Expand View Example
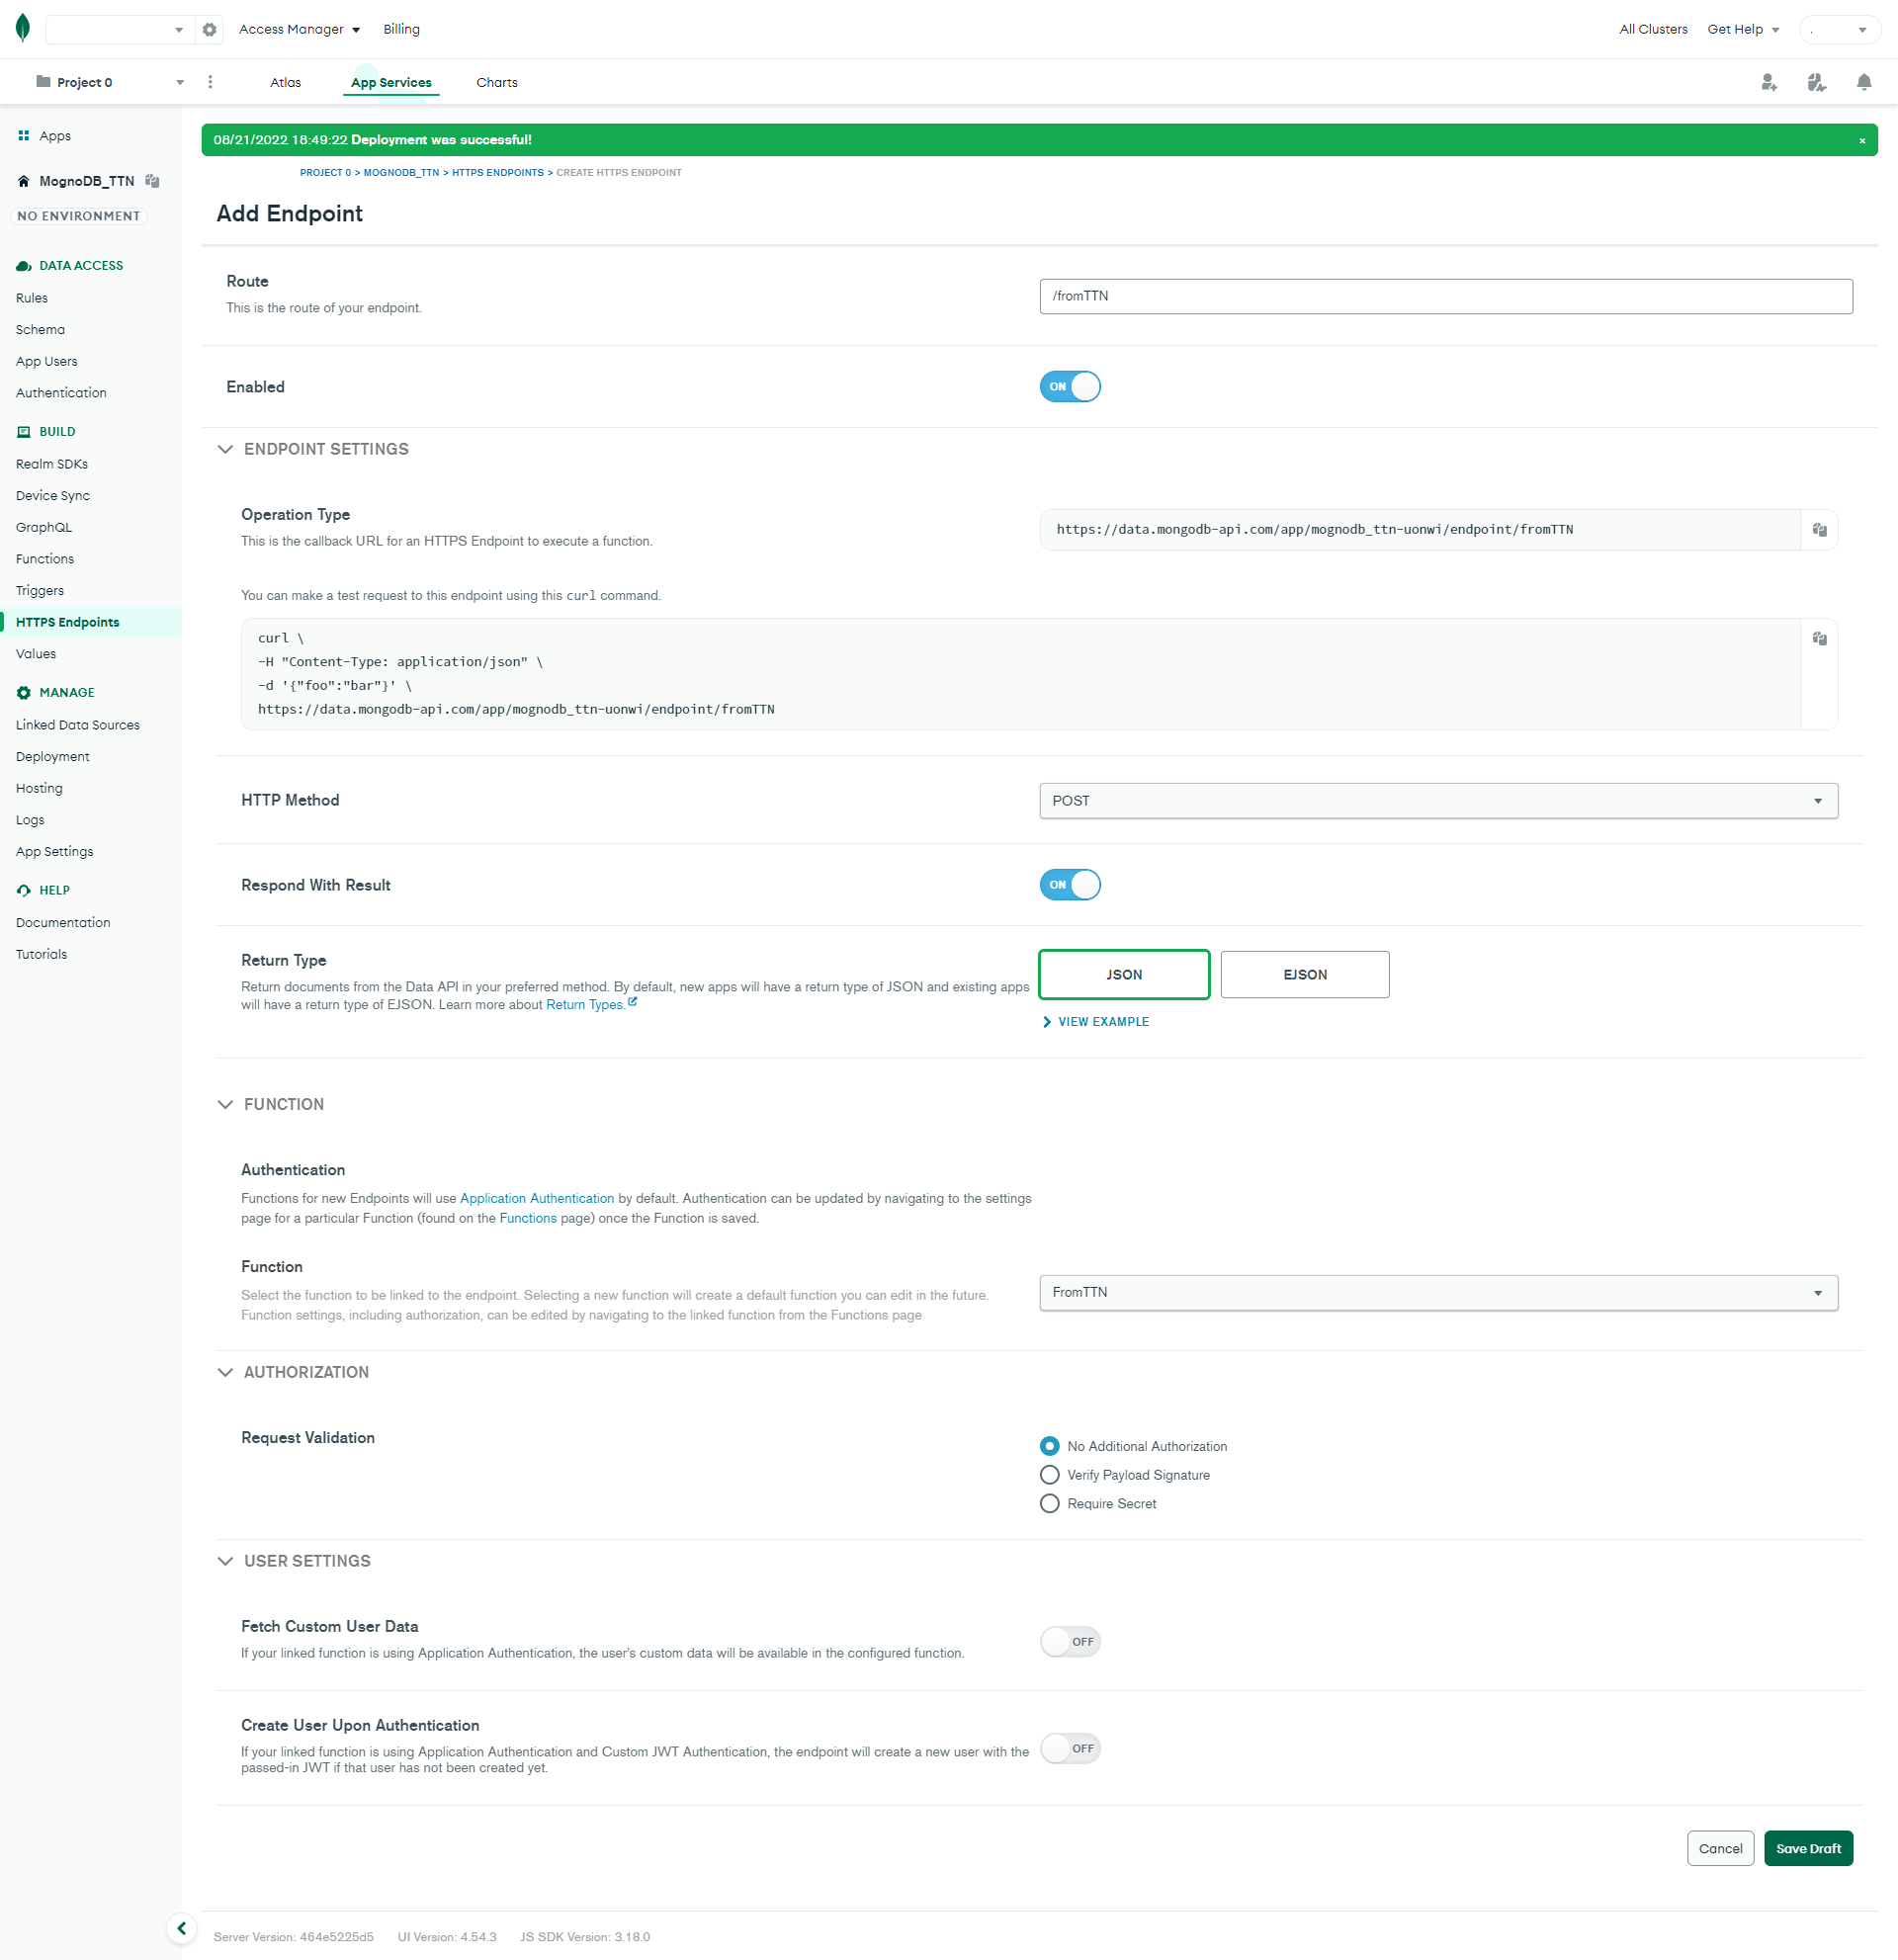Viewport: 1898px width, 1960px height. [x=1095, y=1022]
